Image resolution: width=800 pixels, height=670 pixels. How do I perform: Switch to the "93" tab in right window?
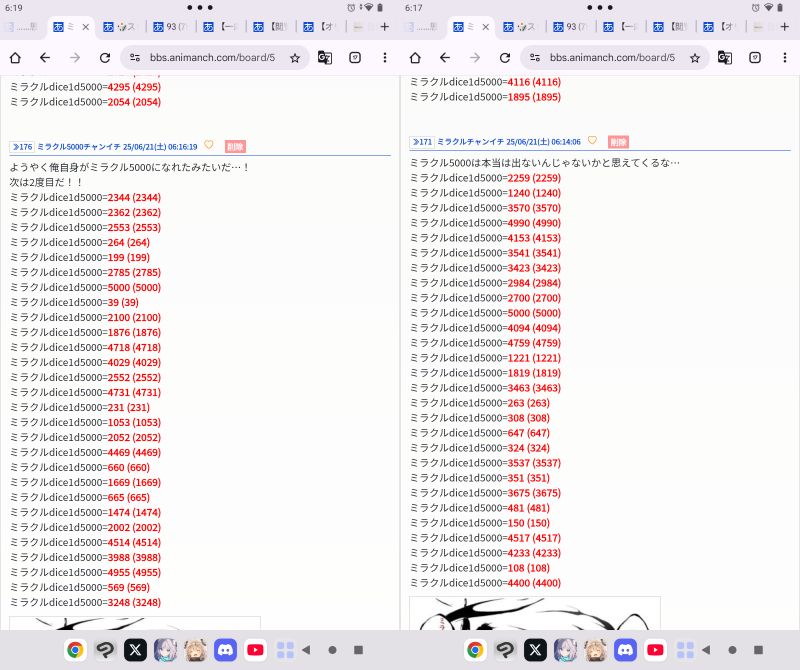572,27
